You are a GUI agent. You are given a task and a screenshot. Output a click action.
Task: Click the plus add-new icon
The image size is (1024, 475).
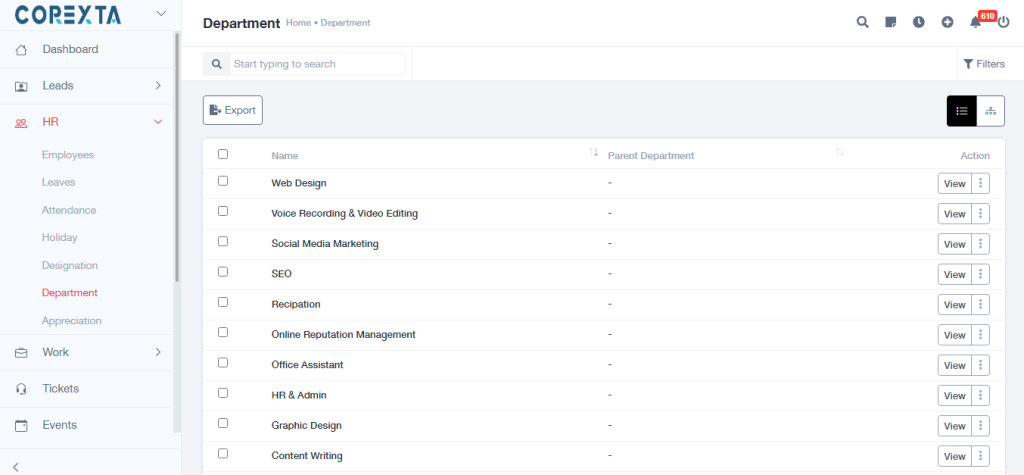click(947, 22)
